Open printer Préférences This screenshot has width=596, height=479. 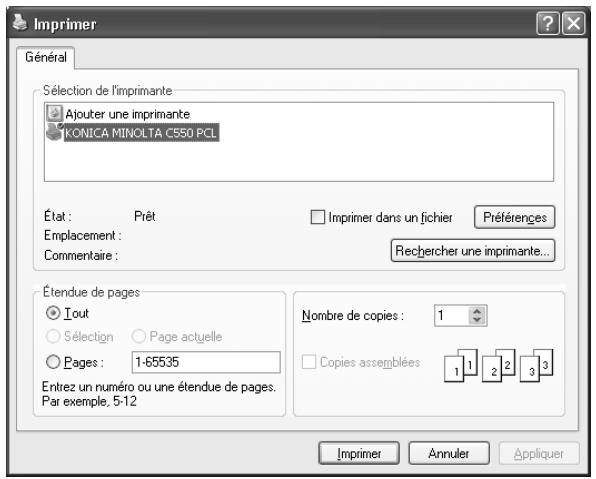pos(515,217)
